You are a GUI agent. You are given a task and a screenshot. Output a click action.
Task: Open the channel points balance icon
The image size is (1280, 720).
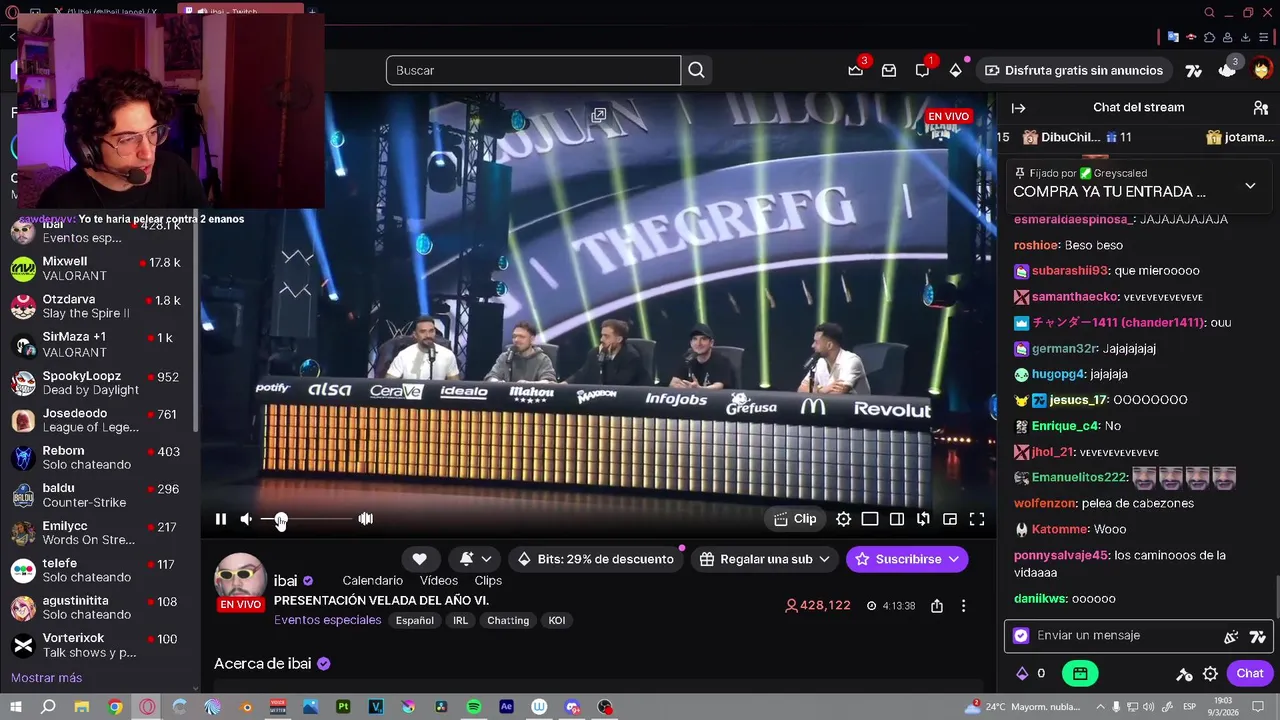pos(1031,674)
